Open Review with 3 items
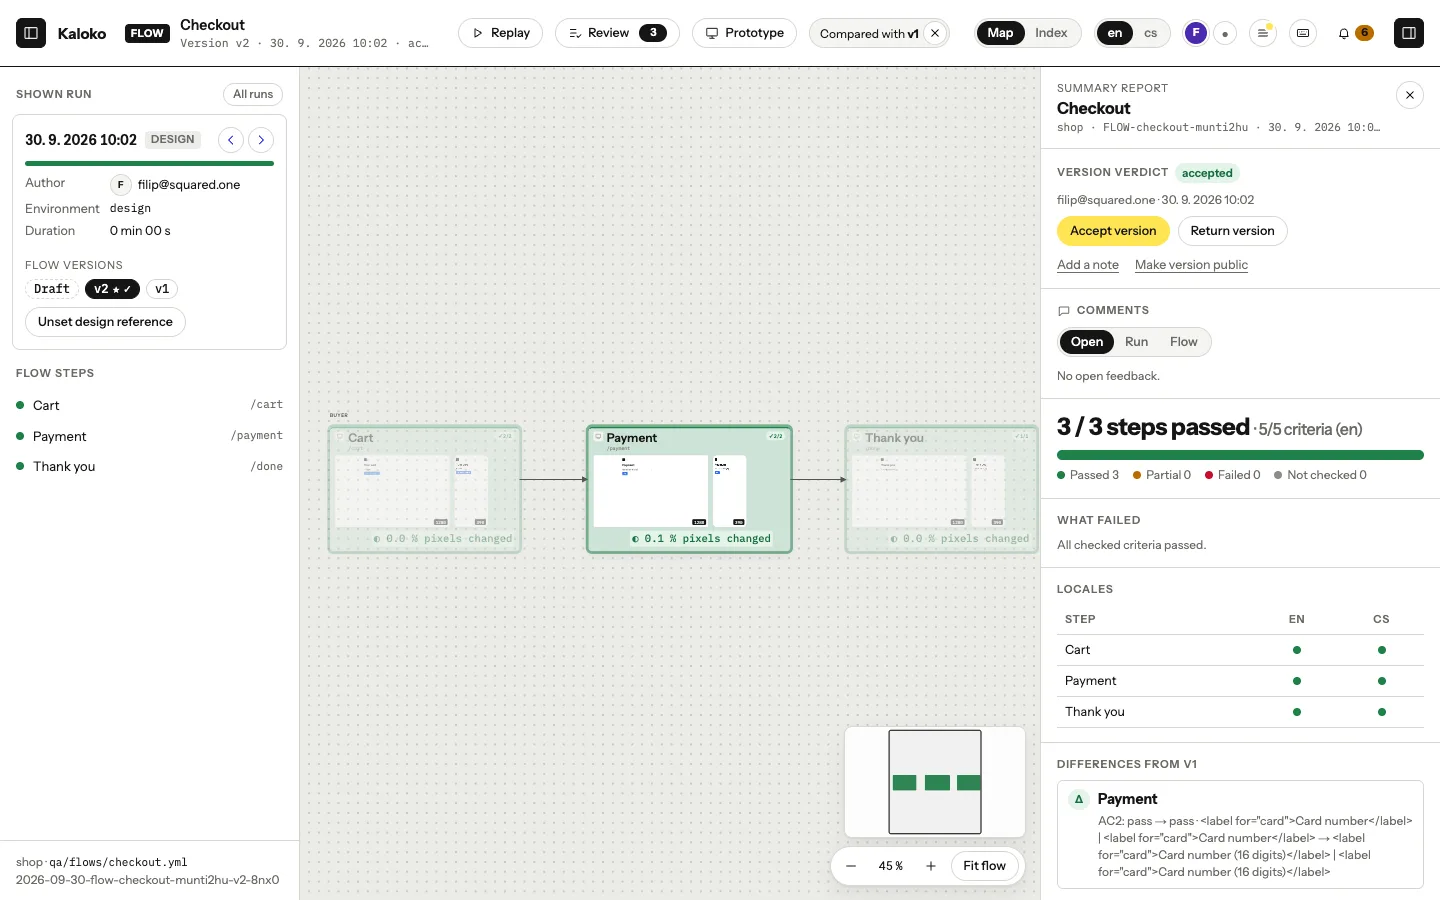This screenshot has height=900, width=1440. coord(617,33)
